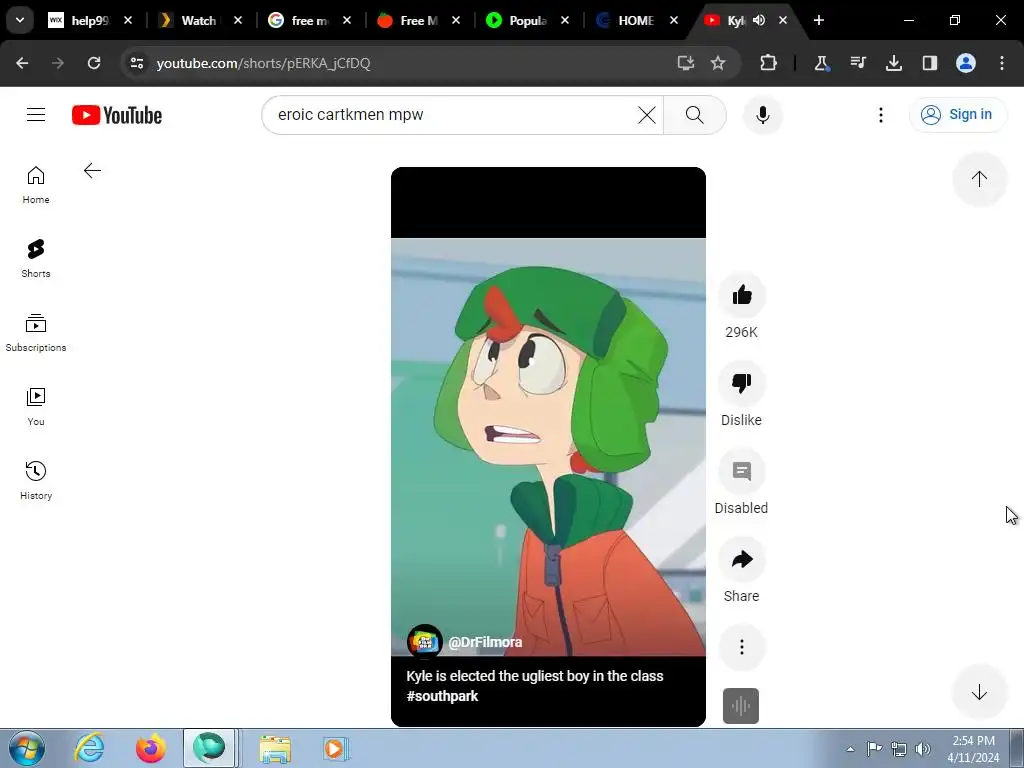The height and width of the screenshot is (768, 1024).
Task: Open History in the sidebar
Action: (x=36, y=480)
